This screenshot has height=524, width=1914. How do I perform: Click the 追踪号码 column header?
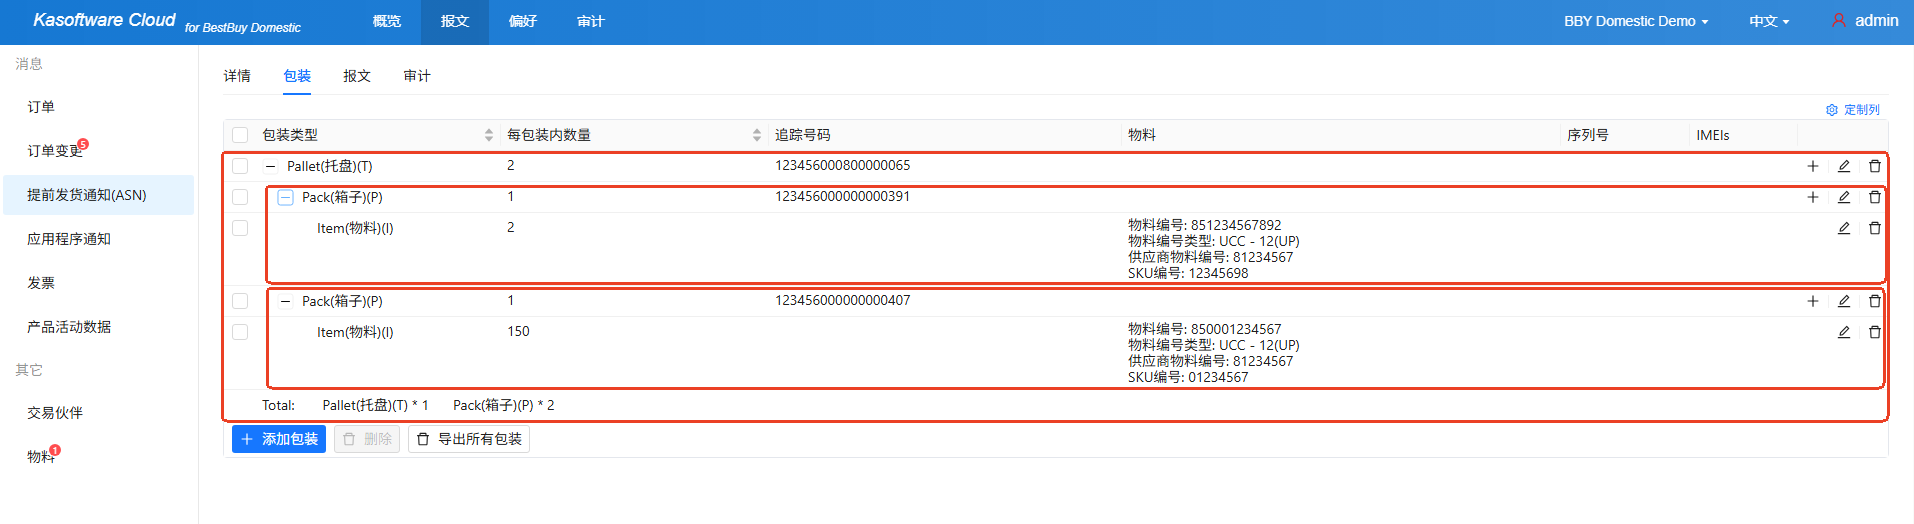(802, 135)
